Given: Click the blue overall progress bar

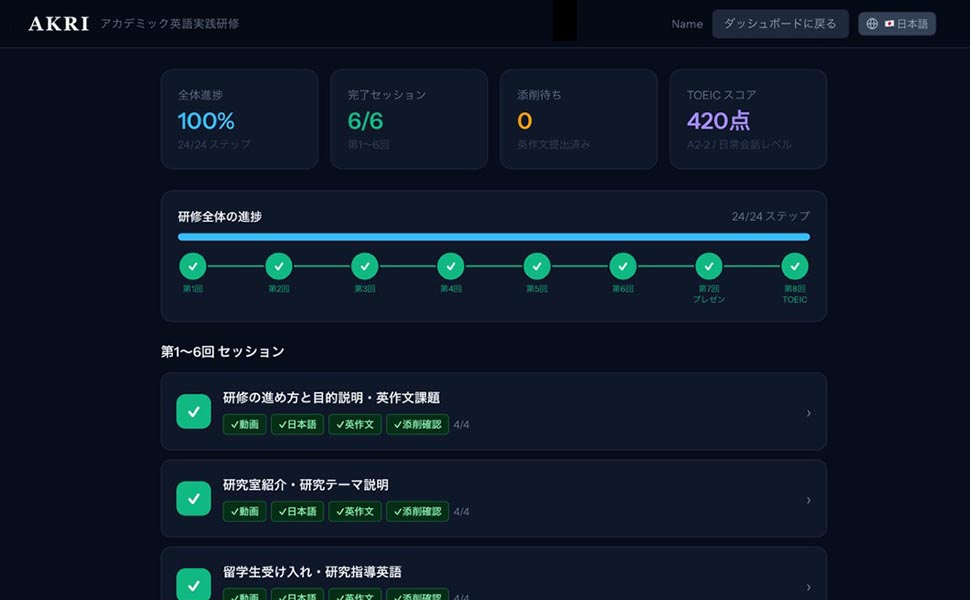Looking at the screenshot, I should tap(494, 237).
